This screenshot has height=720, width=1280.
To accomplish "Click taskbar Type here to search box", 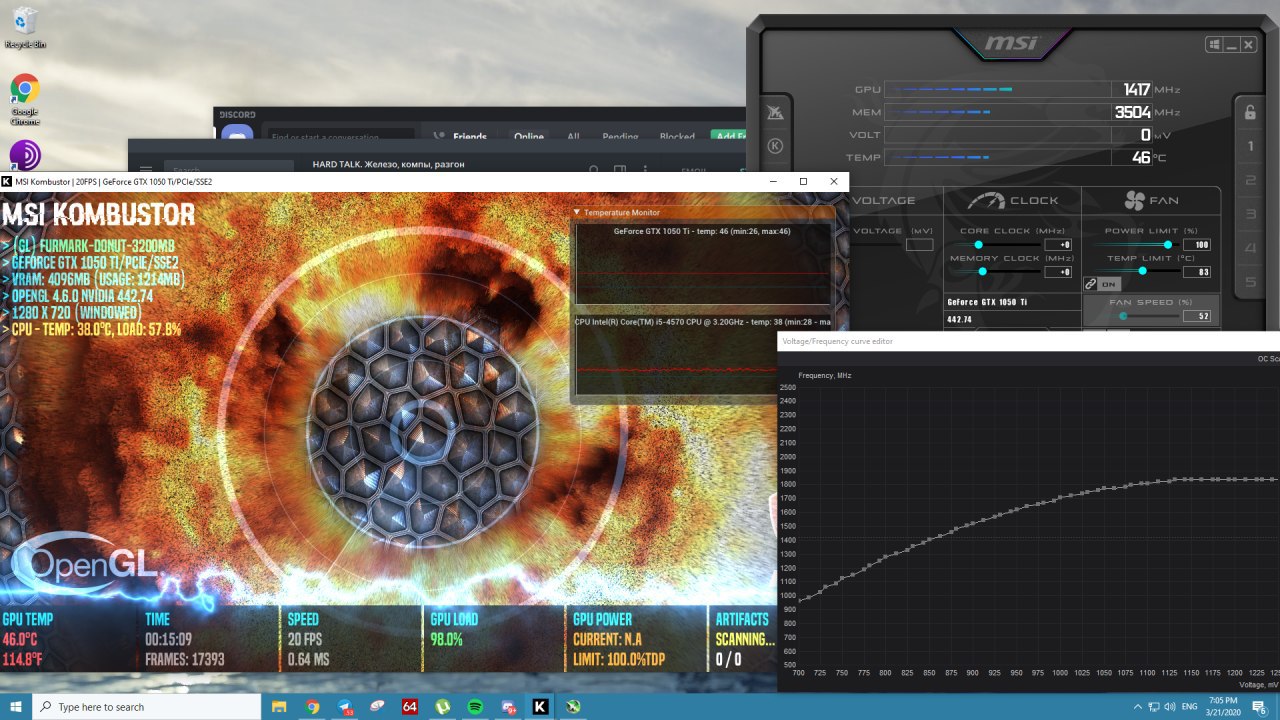I will [147, 706].
